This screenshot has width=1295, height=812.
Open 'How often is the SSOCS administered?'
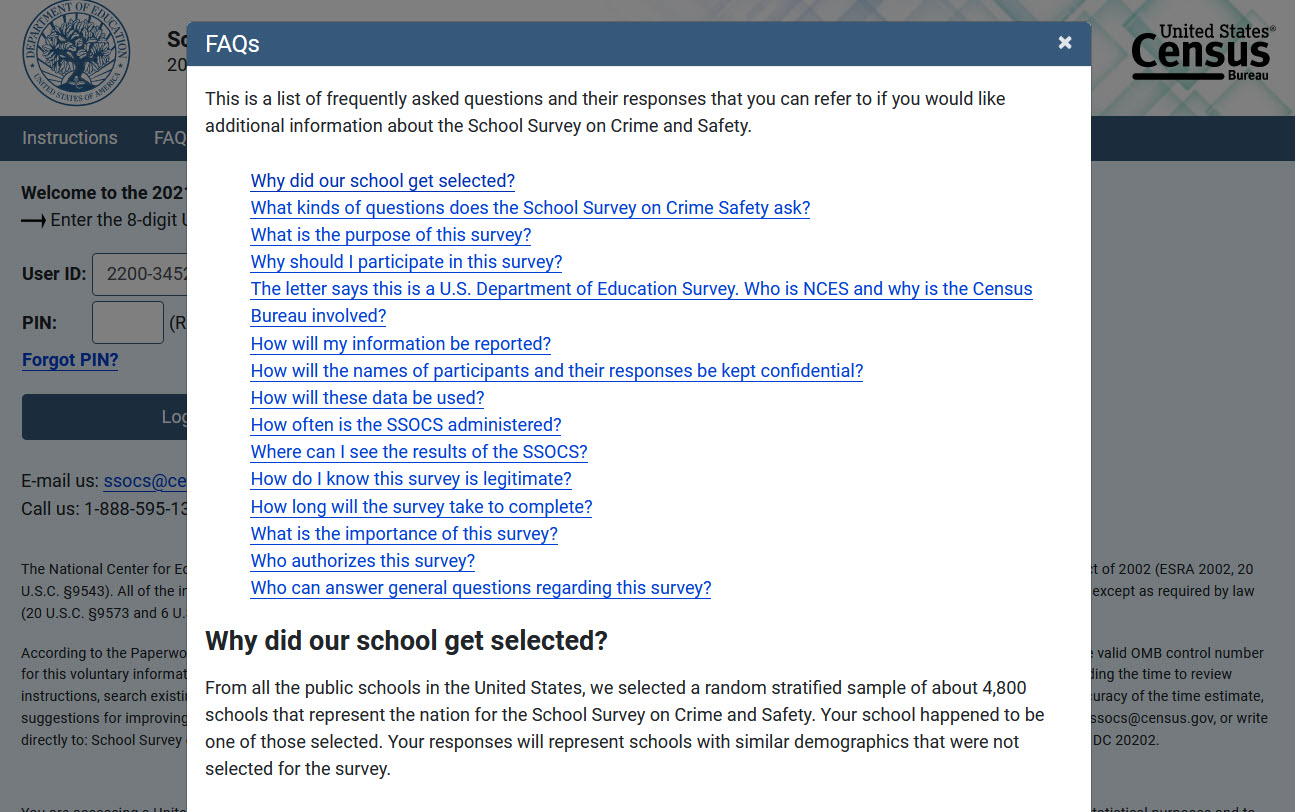coord(406,425)
